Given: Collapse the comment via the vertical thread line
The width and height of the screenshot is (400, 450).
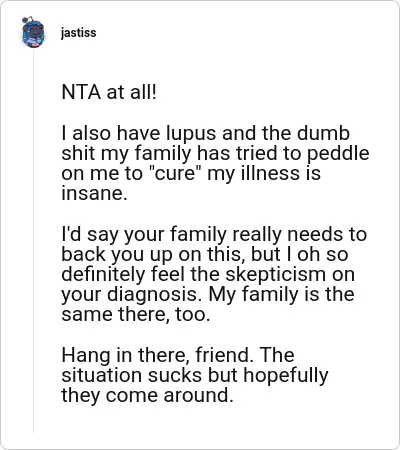Looking at the screenshot, I should tap(33, 242).
